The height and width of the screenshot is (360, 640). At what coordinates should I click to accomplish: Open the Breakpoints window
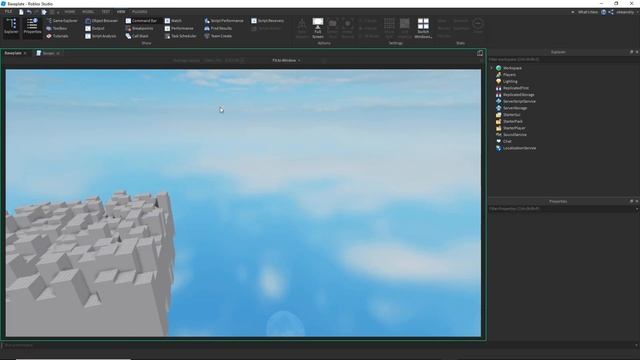(140, 28)
